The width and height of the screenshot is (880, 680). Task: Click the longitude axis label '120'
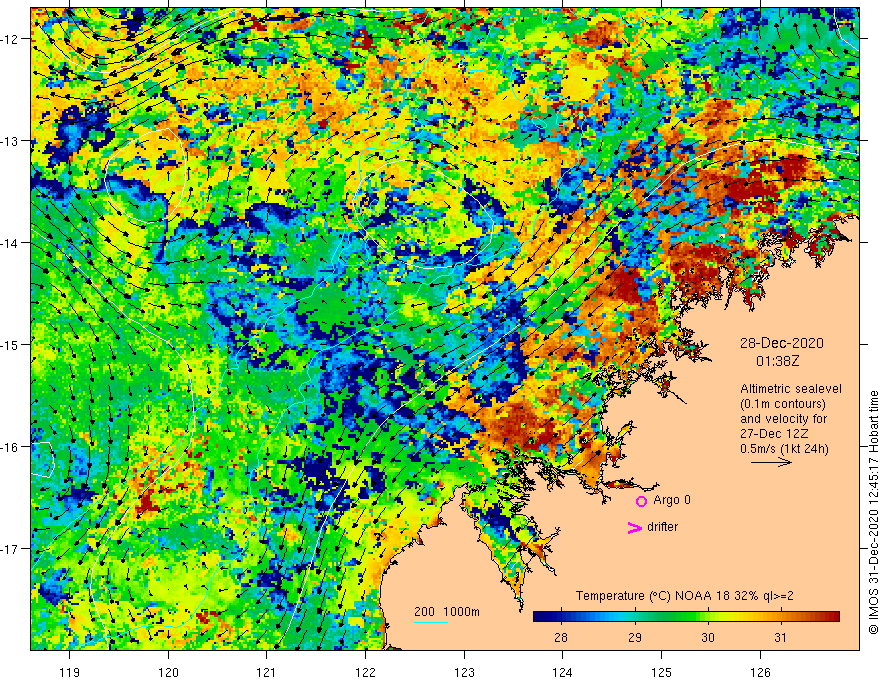[168, 672]
